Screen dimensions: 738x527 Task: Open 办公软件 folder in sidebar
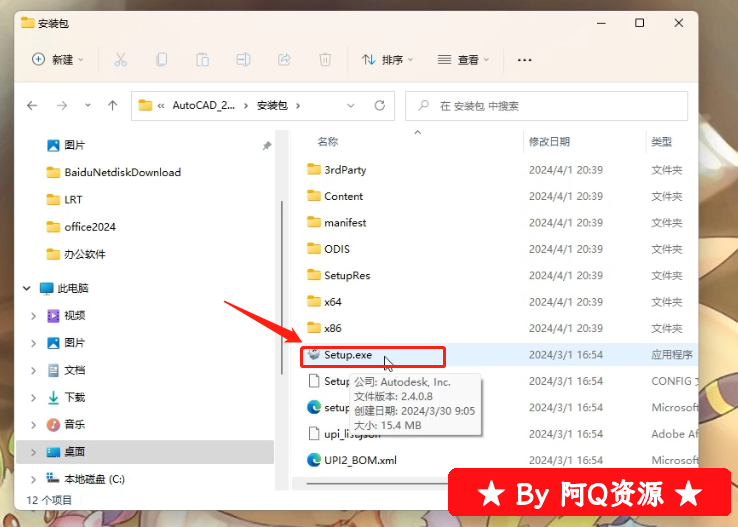click(x=76, y=254)
